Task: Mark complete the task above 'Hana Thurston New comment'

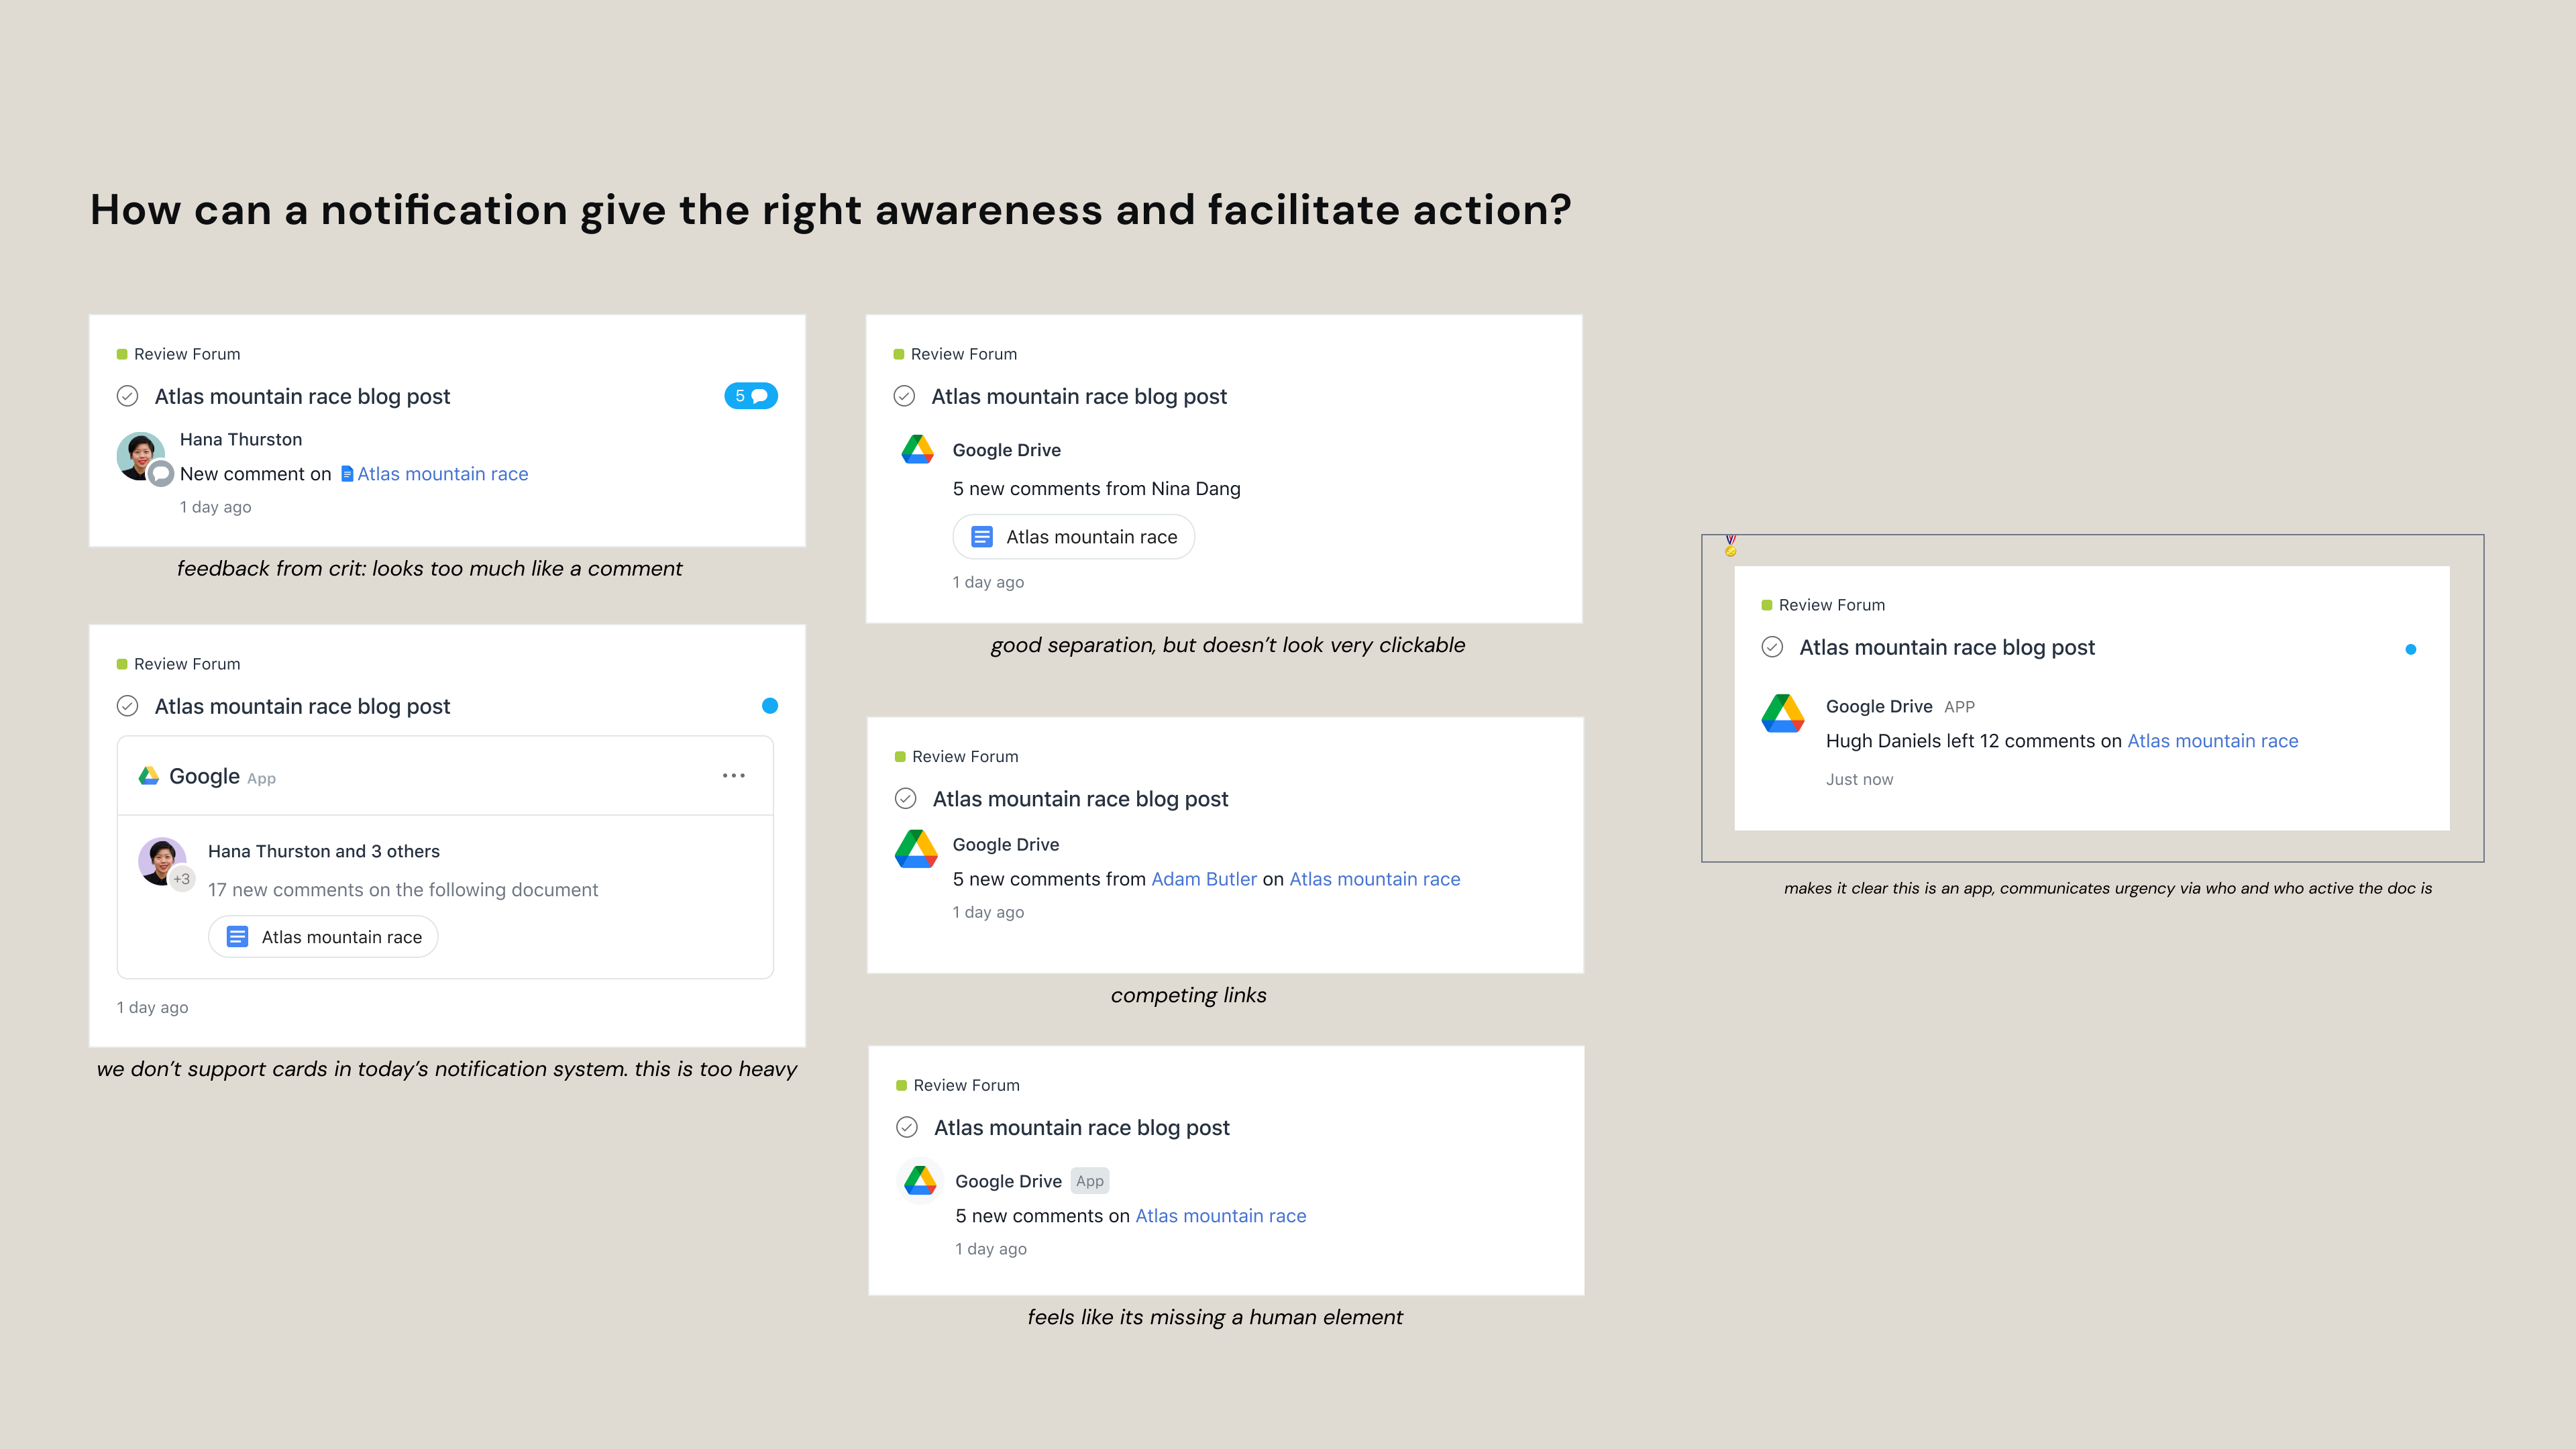Action: (x=127, y=396)
